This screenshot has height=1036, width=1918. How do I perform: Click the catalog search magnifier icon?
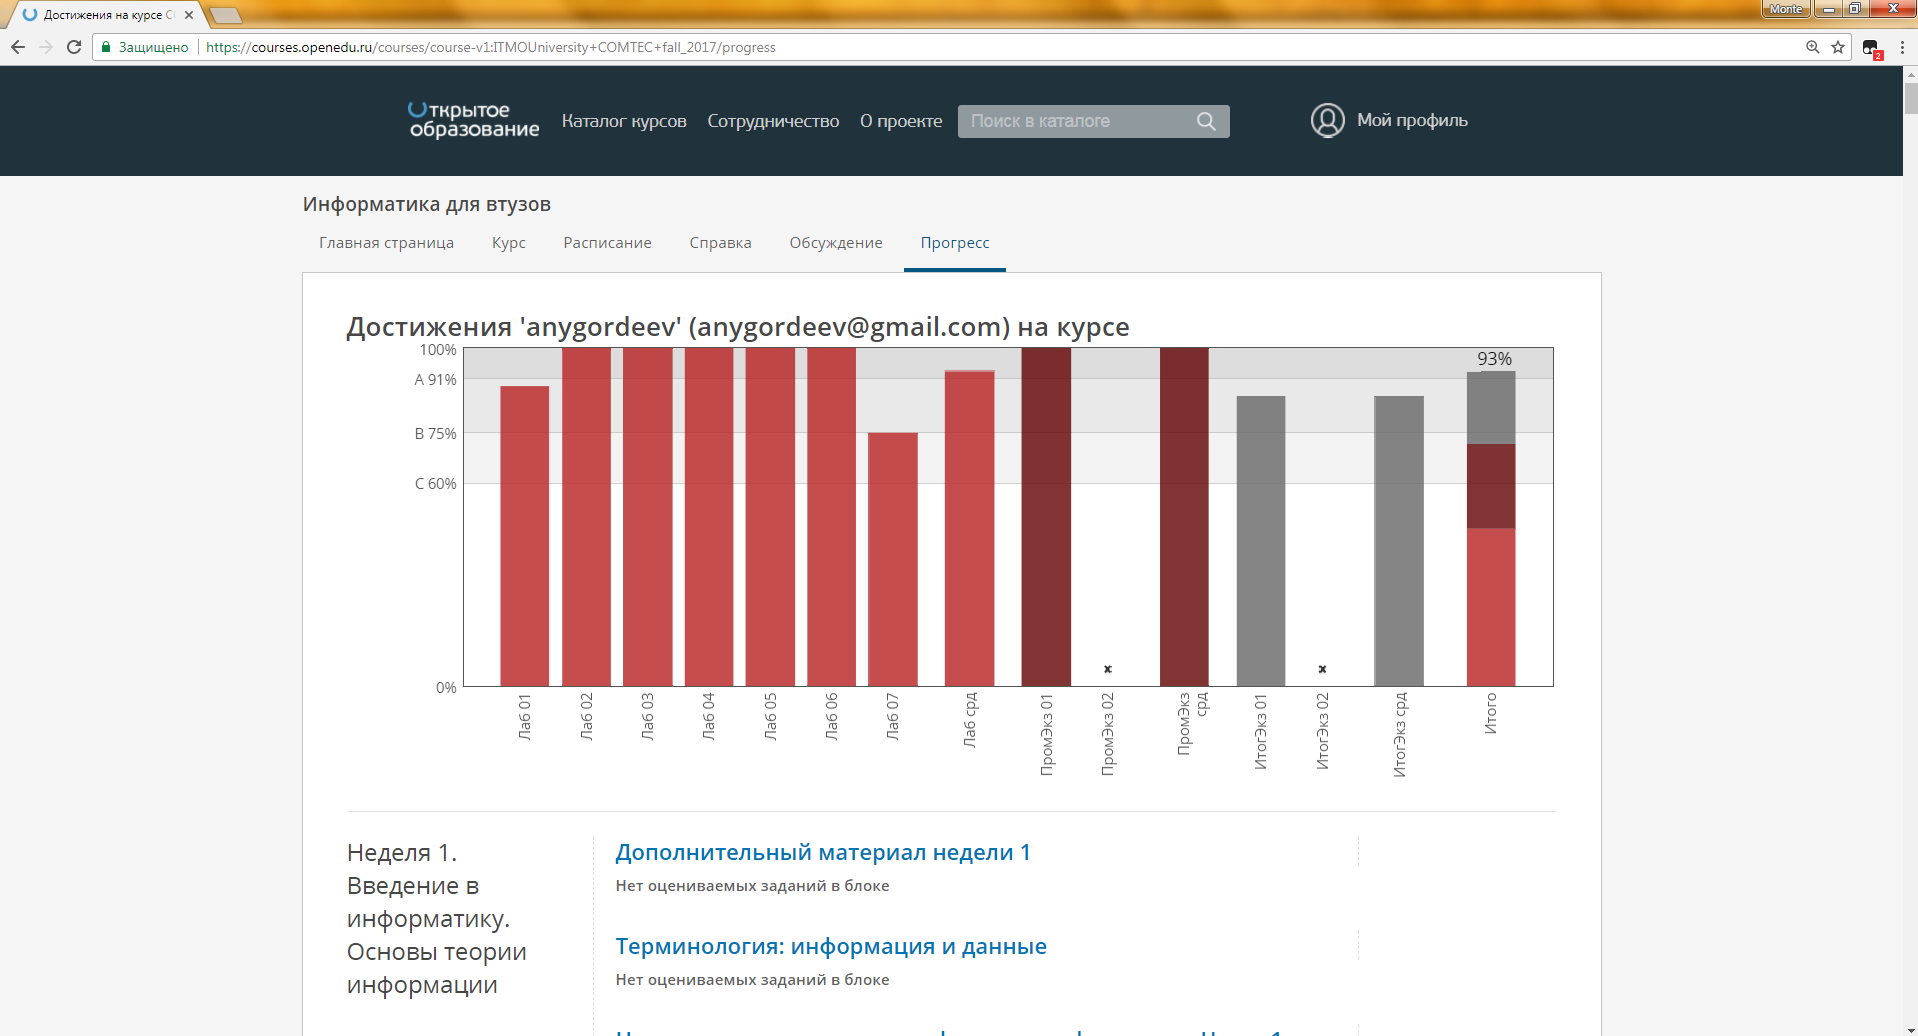(x=1206, y=121)
